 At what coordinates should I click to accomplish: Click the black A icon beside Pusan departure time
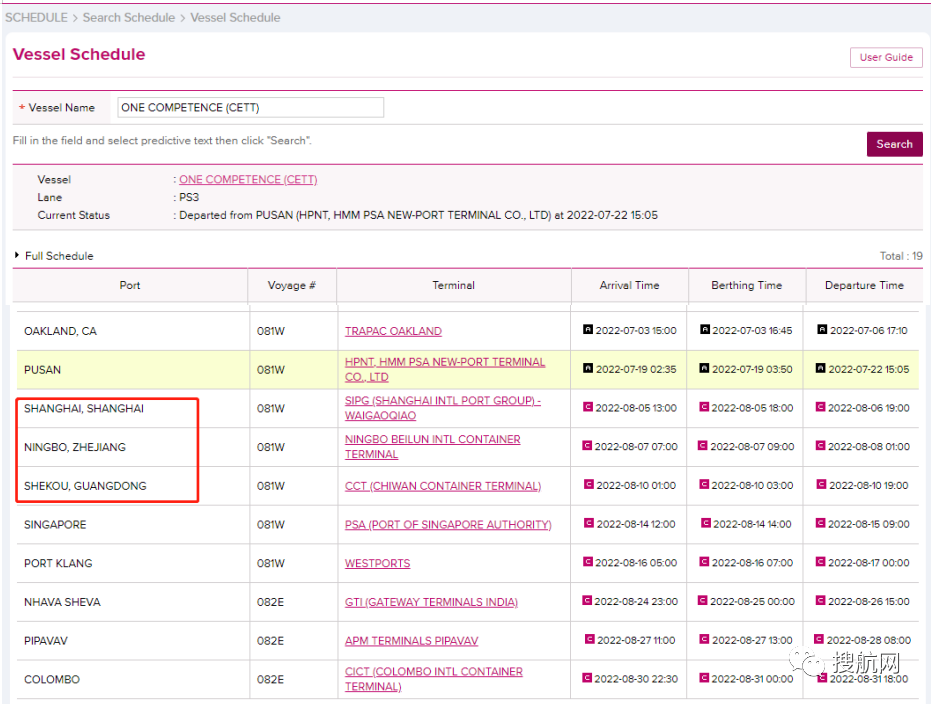pos(822,368)
